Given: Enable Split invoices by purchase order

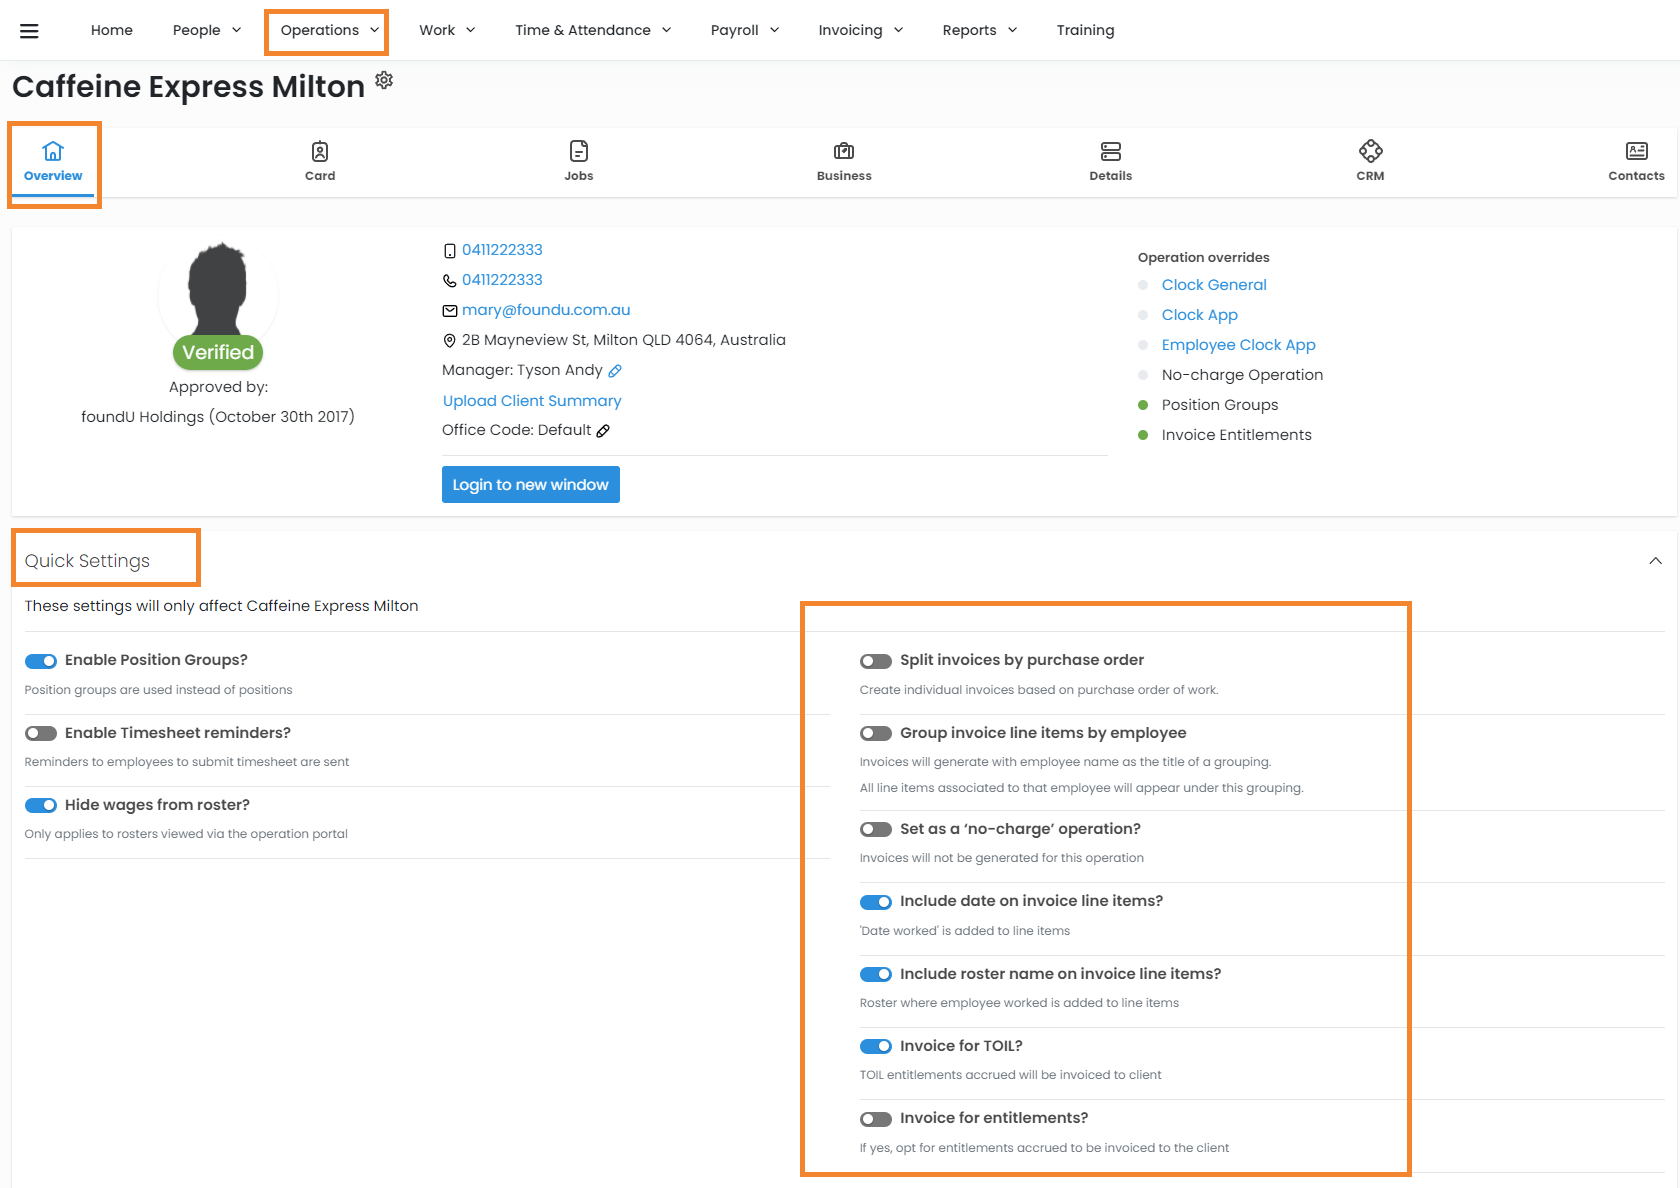Looking at the screenshot, I should (x=876, y=661).
